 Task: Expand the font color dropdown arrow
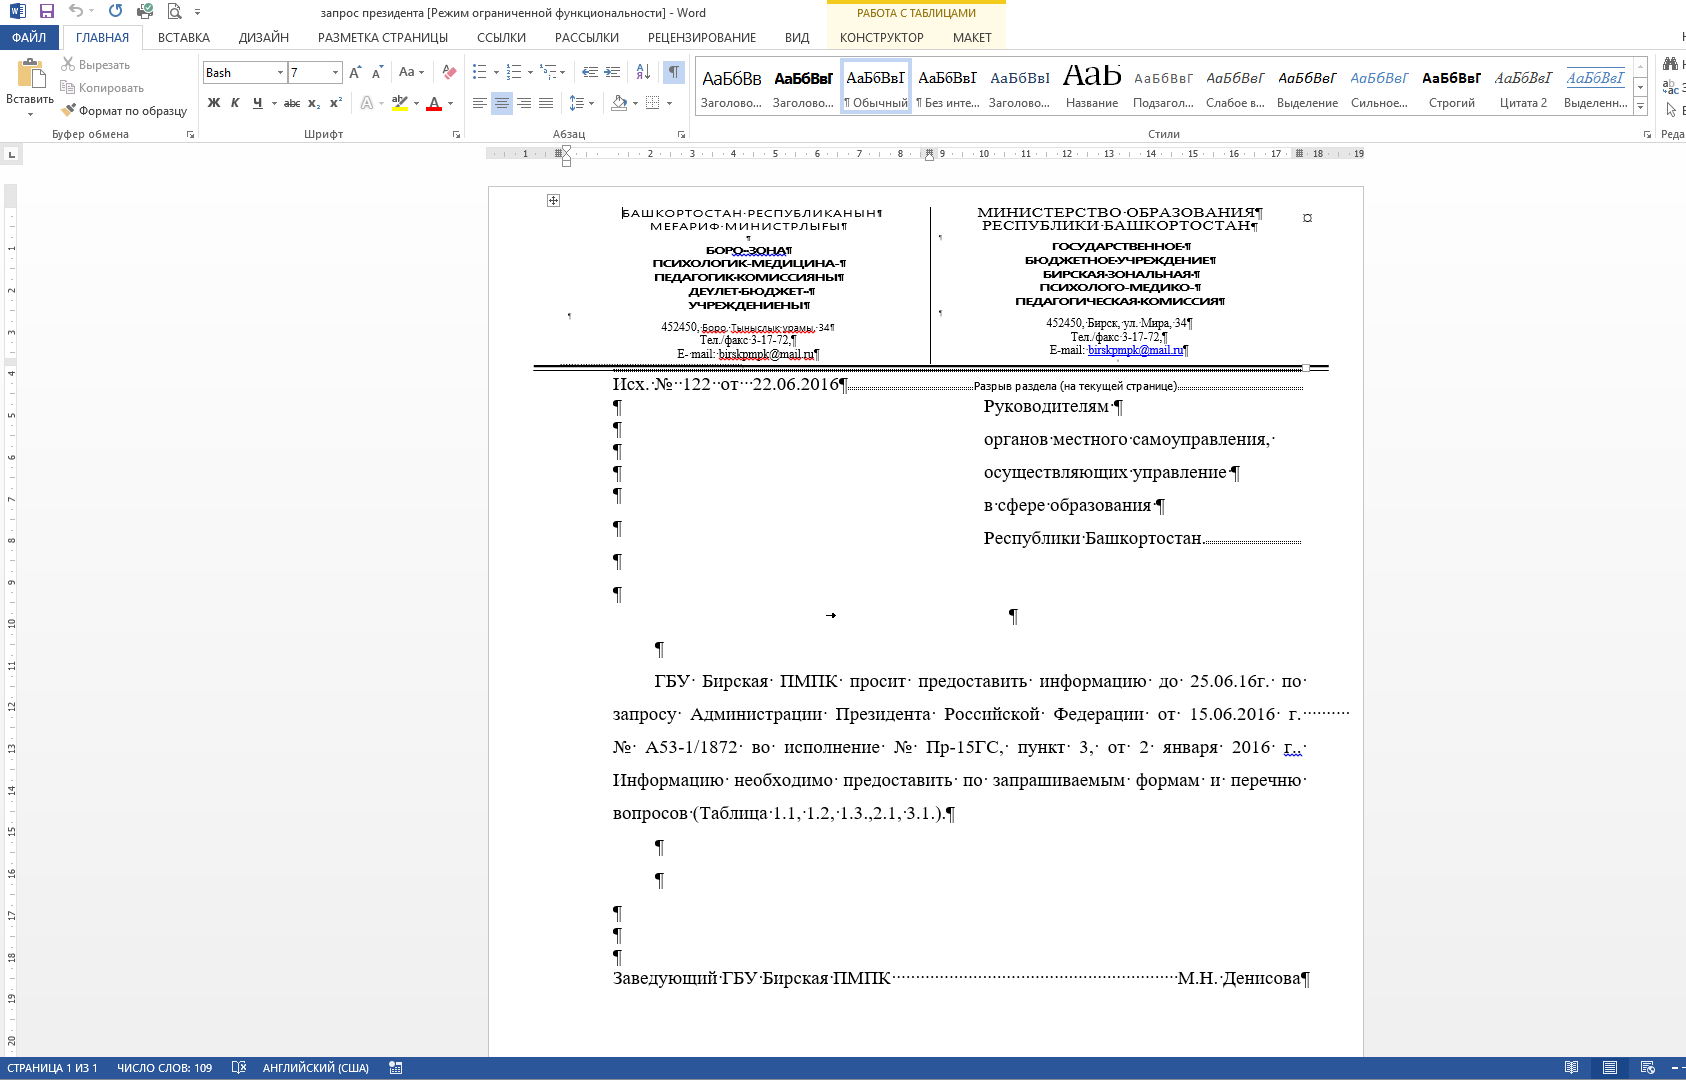450,103
